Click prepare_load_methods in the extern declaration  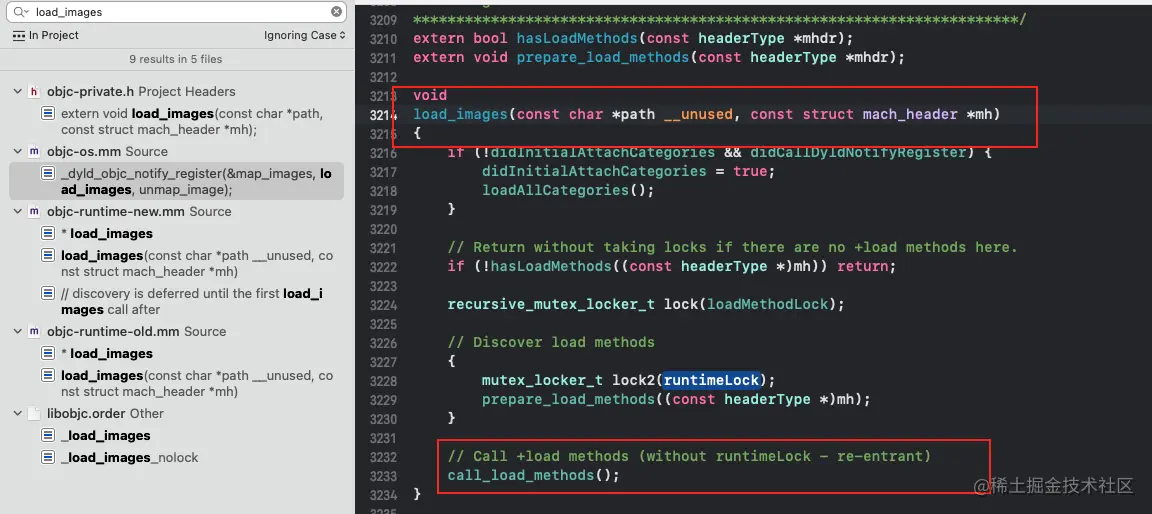click(602, 57)
